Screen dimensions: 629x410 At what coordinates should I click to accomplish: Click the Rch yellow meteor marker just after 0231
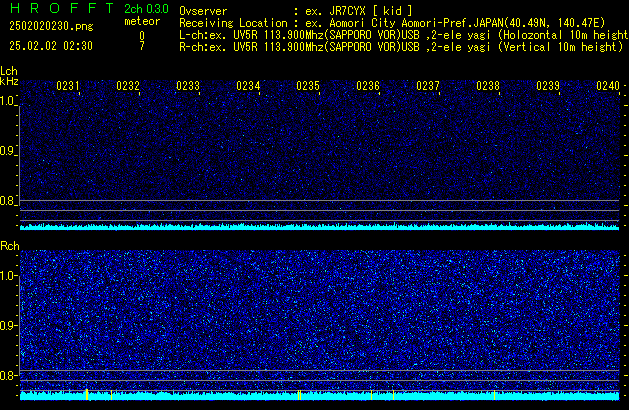tap(87, 394)
